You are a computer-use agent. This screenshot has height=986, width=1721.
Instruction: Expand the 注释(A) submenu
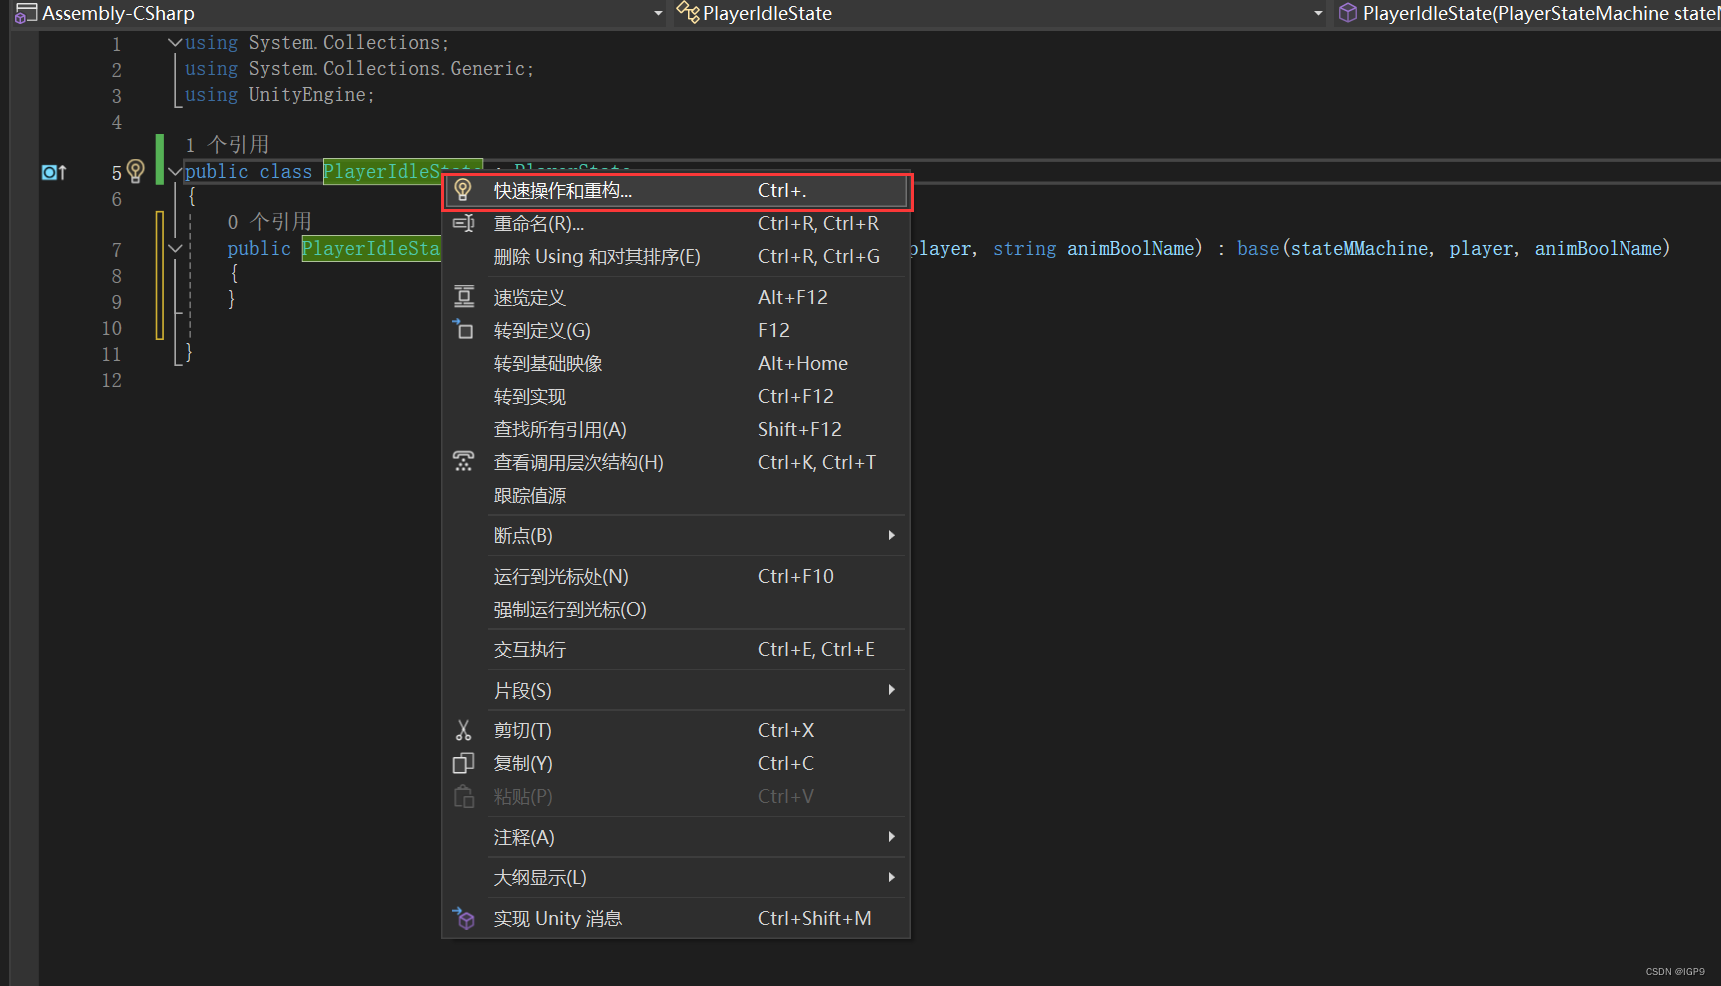(891, 837)
